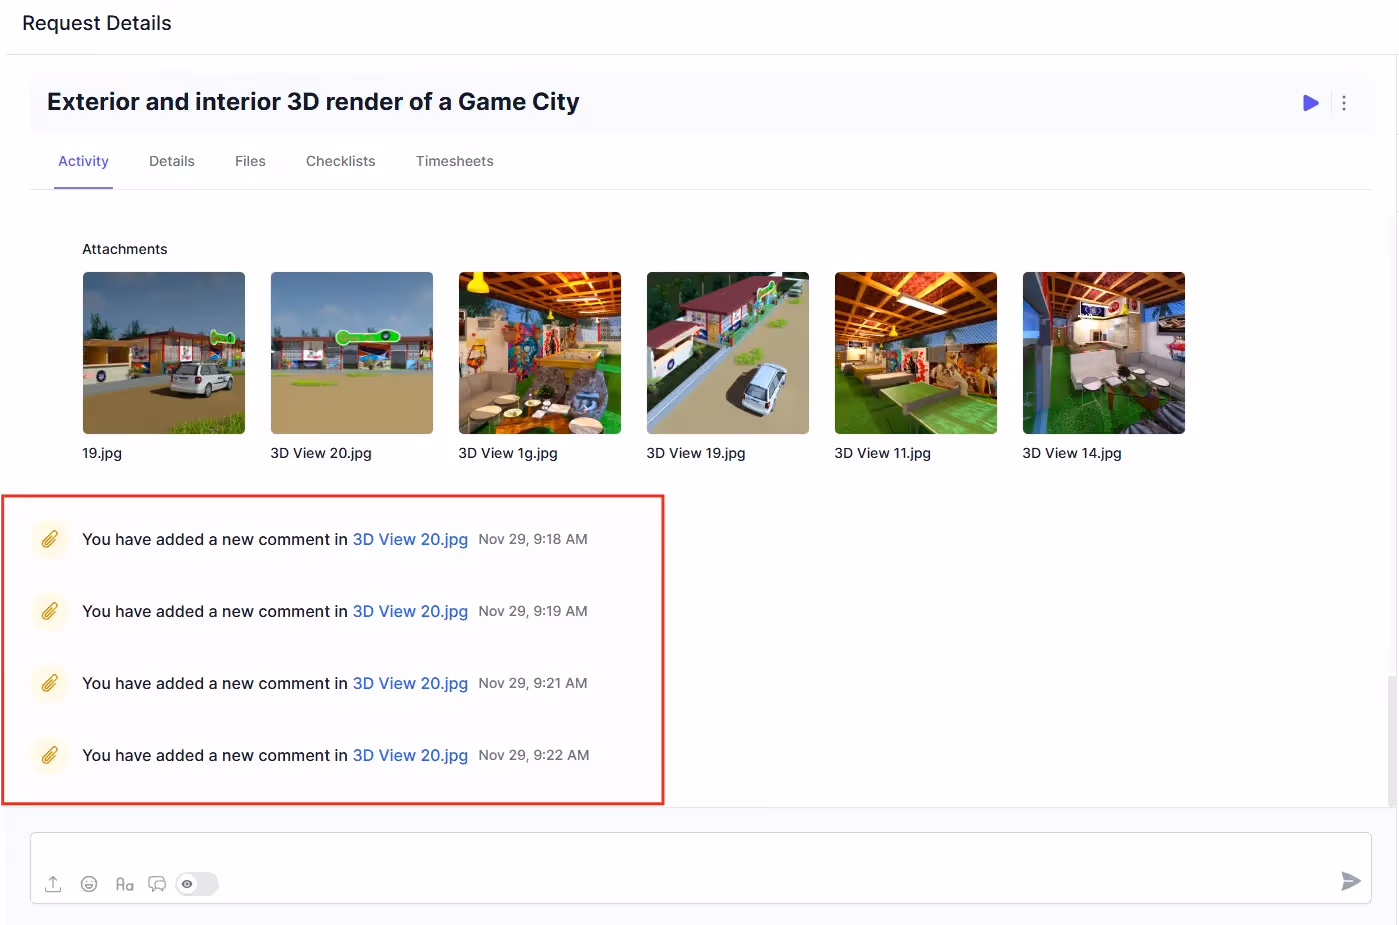Open the Details tab

172,161
